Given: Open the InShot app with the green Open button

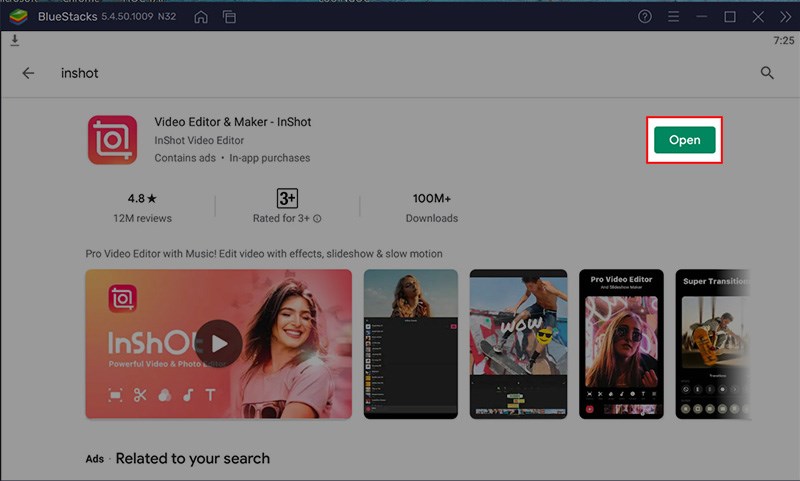Looking at the screenshot, I should 684,140.
